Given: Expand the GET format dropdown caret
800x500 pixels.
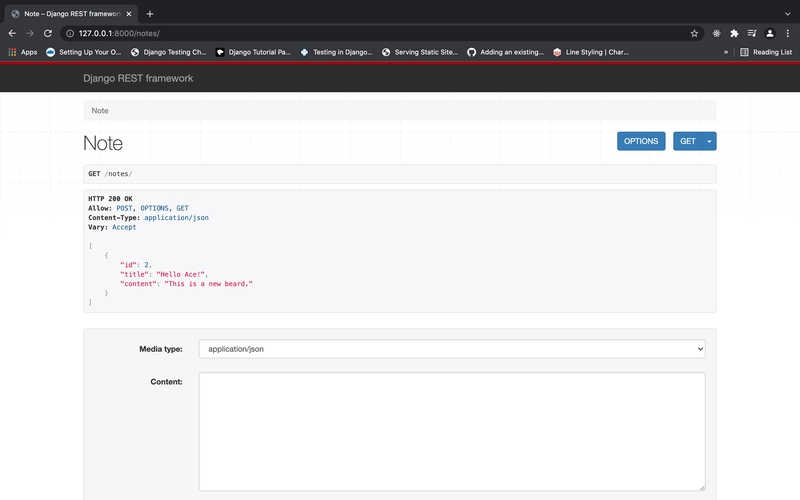Looking at the screenshot, I should [x=709, y=141].
